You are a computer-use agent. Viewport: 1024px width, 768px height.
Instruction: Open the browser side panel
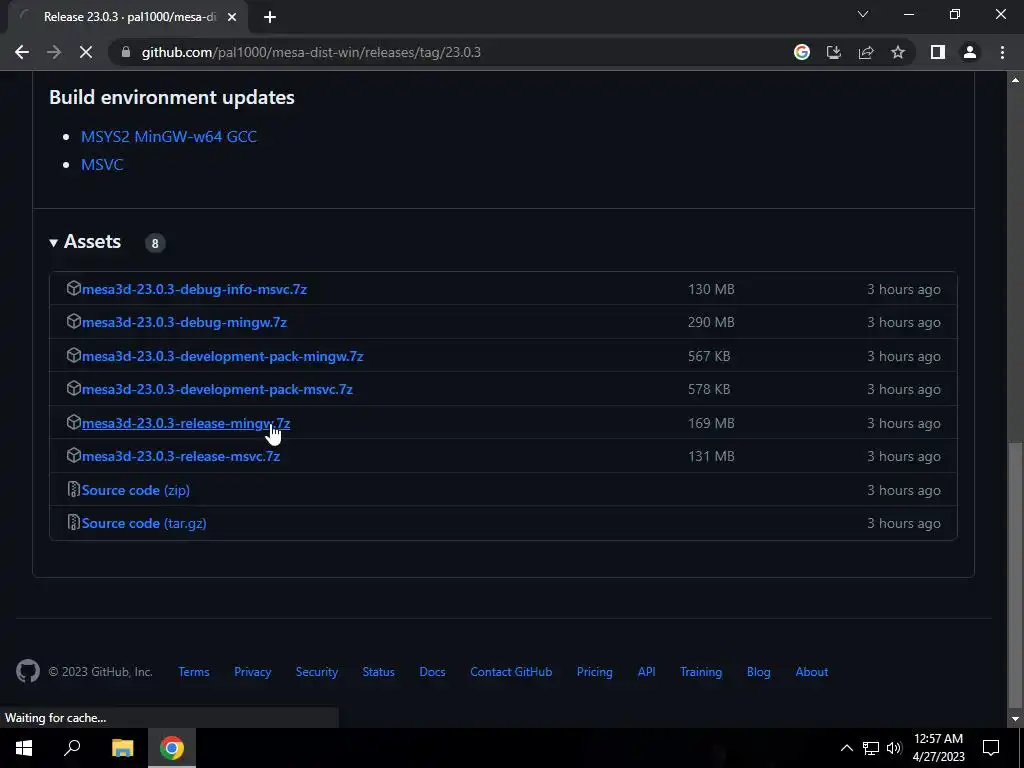tap(938, 52)
